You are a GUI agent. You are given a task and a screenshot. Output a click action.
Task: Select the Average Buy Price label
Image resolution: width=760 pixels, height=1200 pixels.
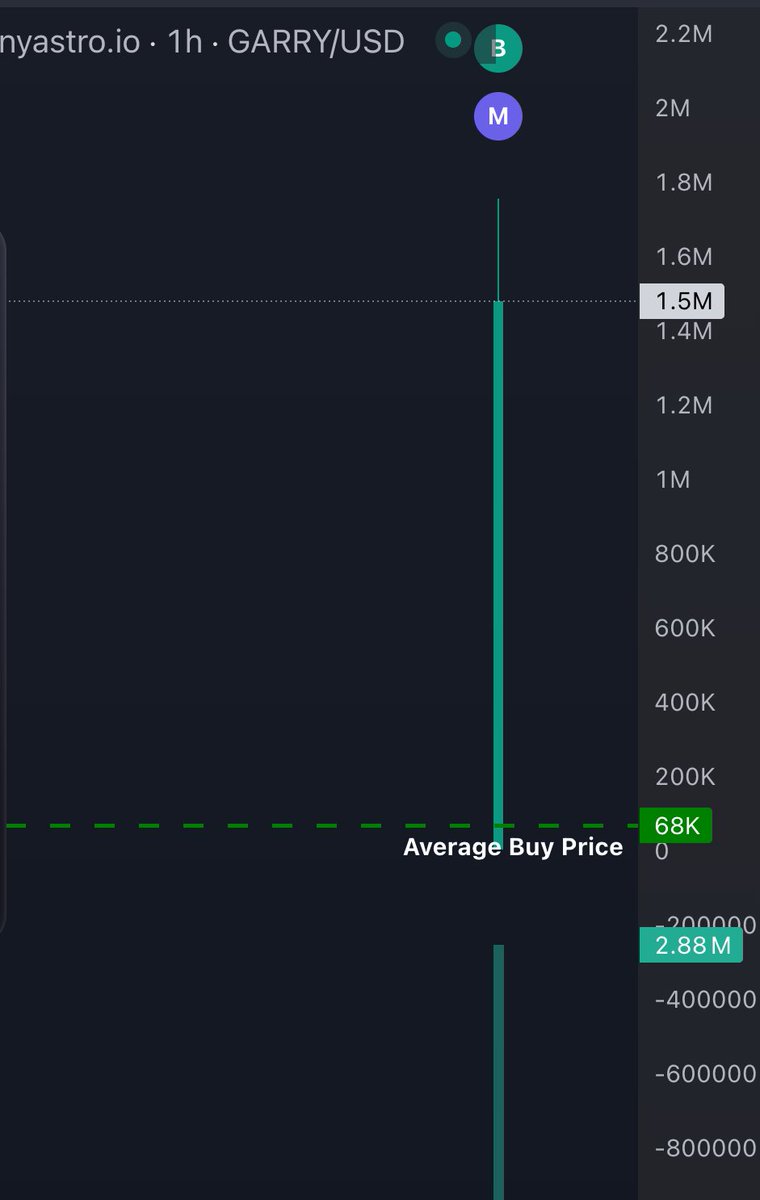[513, 848]
